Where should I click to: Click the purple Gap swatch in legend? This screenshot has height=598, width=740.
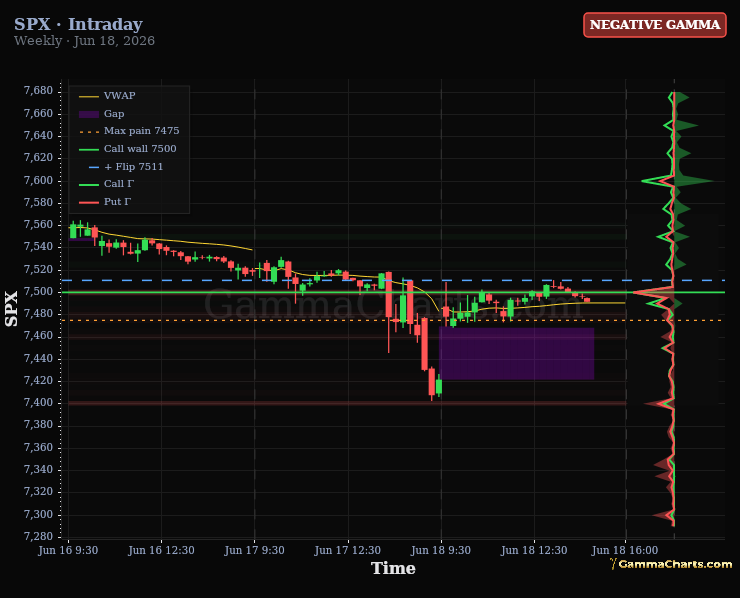[89, 114]
